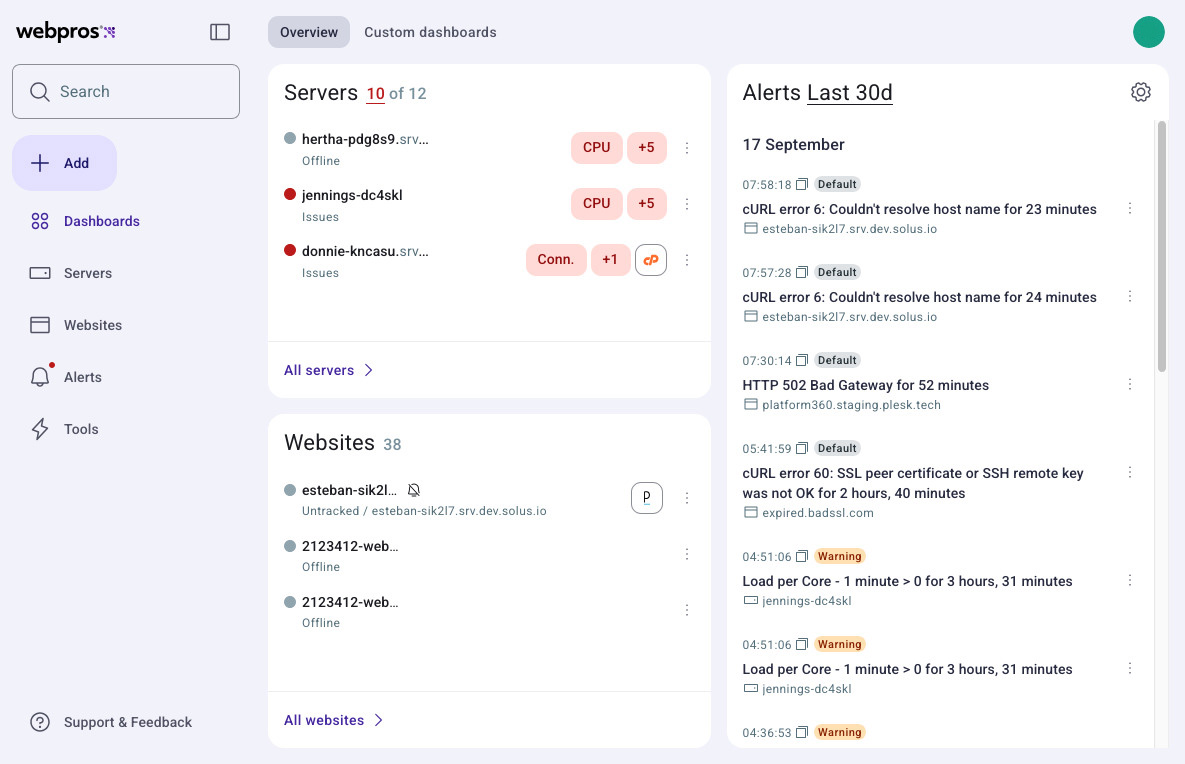Click the Plesk icon on esteban website
This screenshot has height=764, width=1185.
click(x=647, y=498)
